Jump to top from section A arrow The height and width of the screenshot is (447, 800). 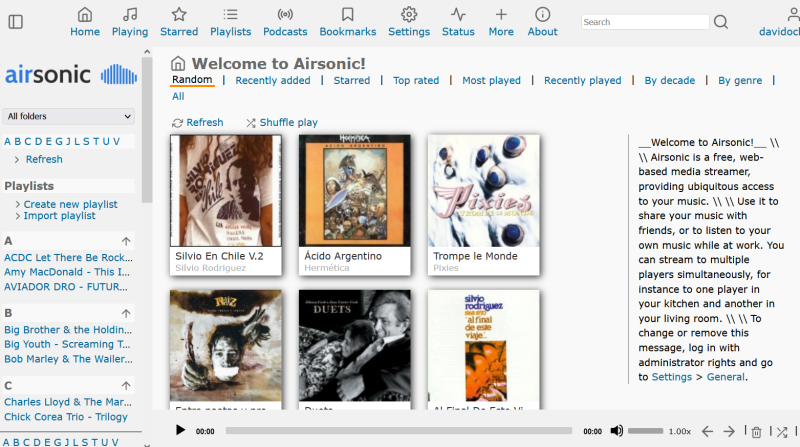pyautogui.click(x=126, y=241)
